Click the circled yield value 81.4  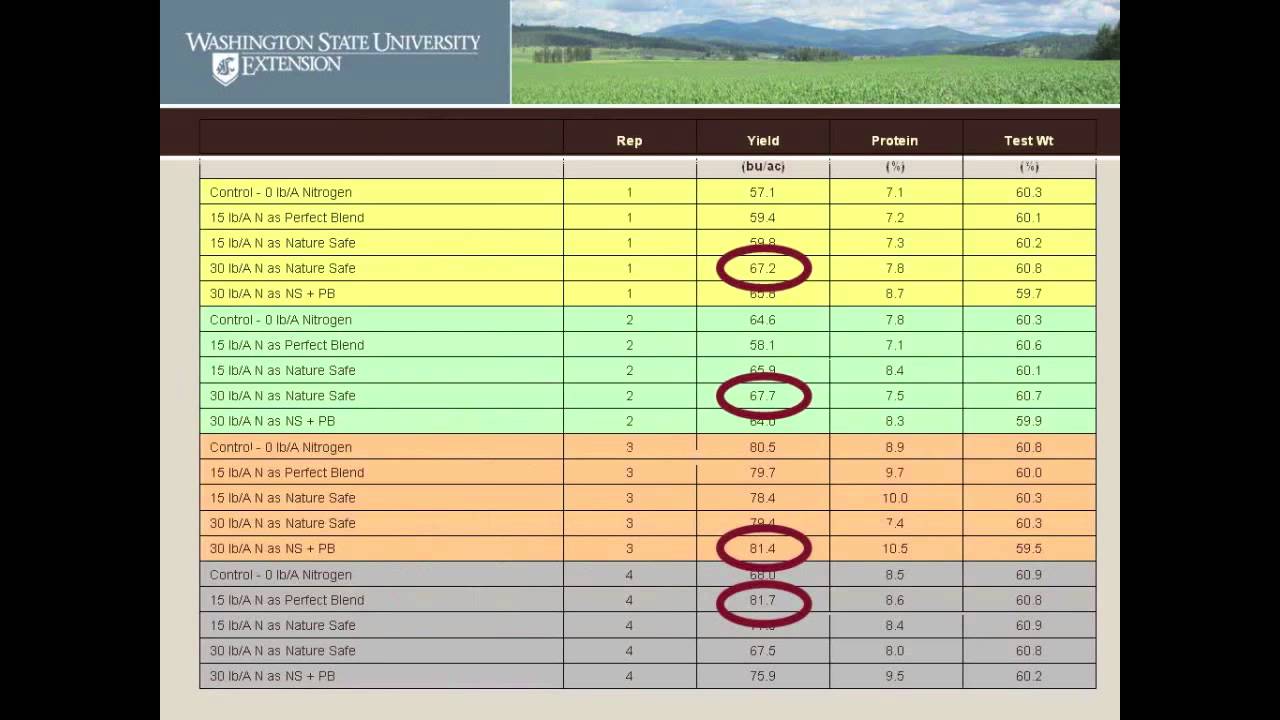point(763,549)
